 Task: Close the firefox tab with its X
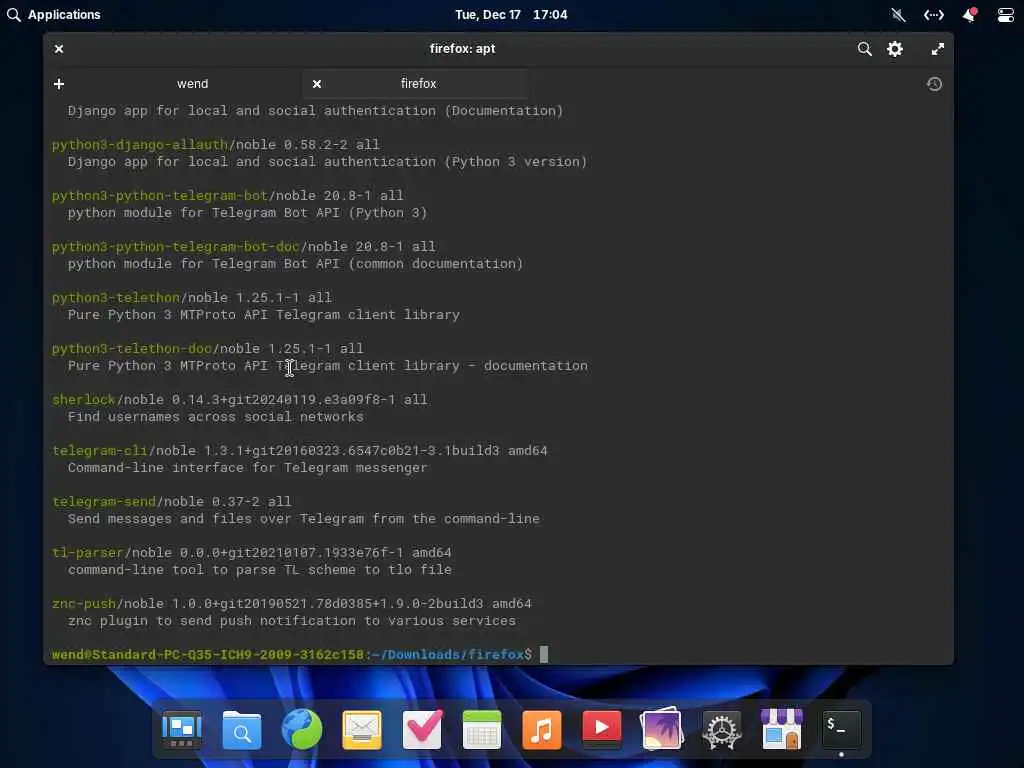(x=317, y=84)
